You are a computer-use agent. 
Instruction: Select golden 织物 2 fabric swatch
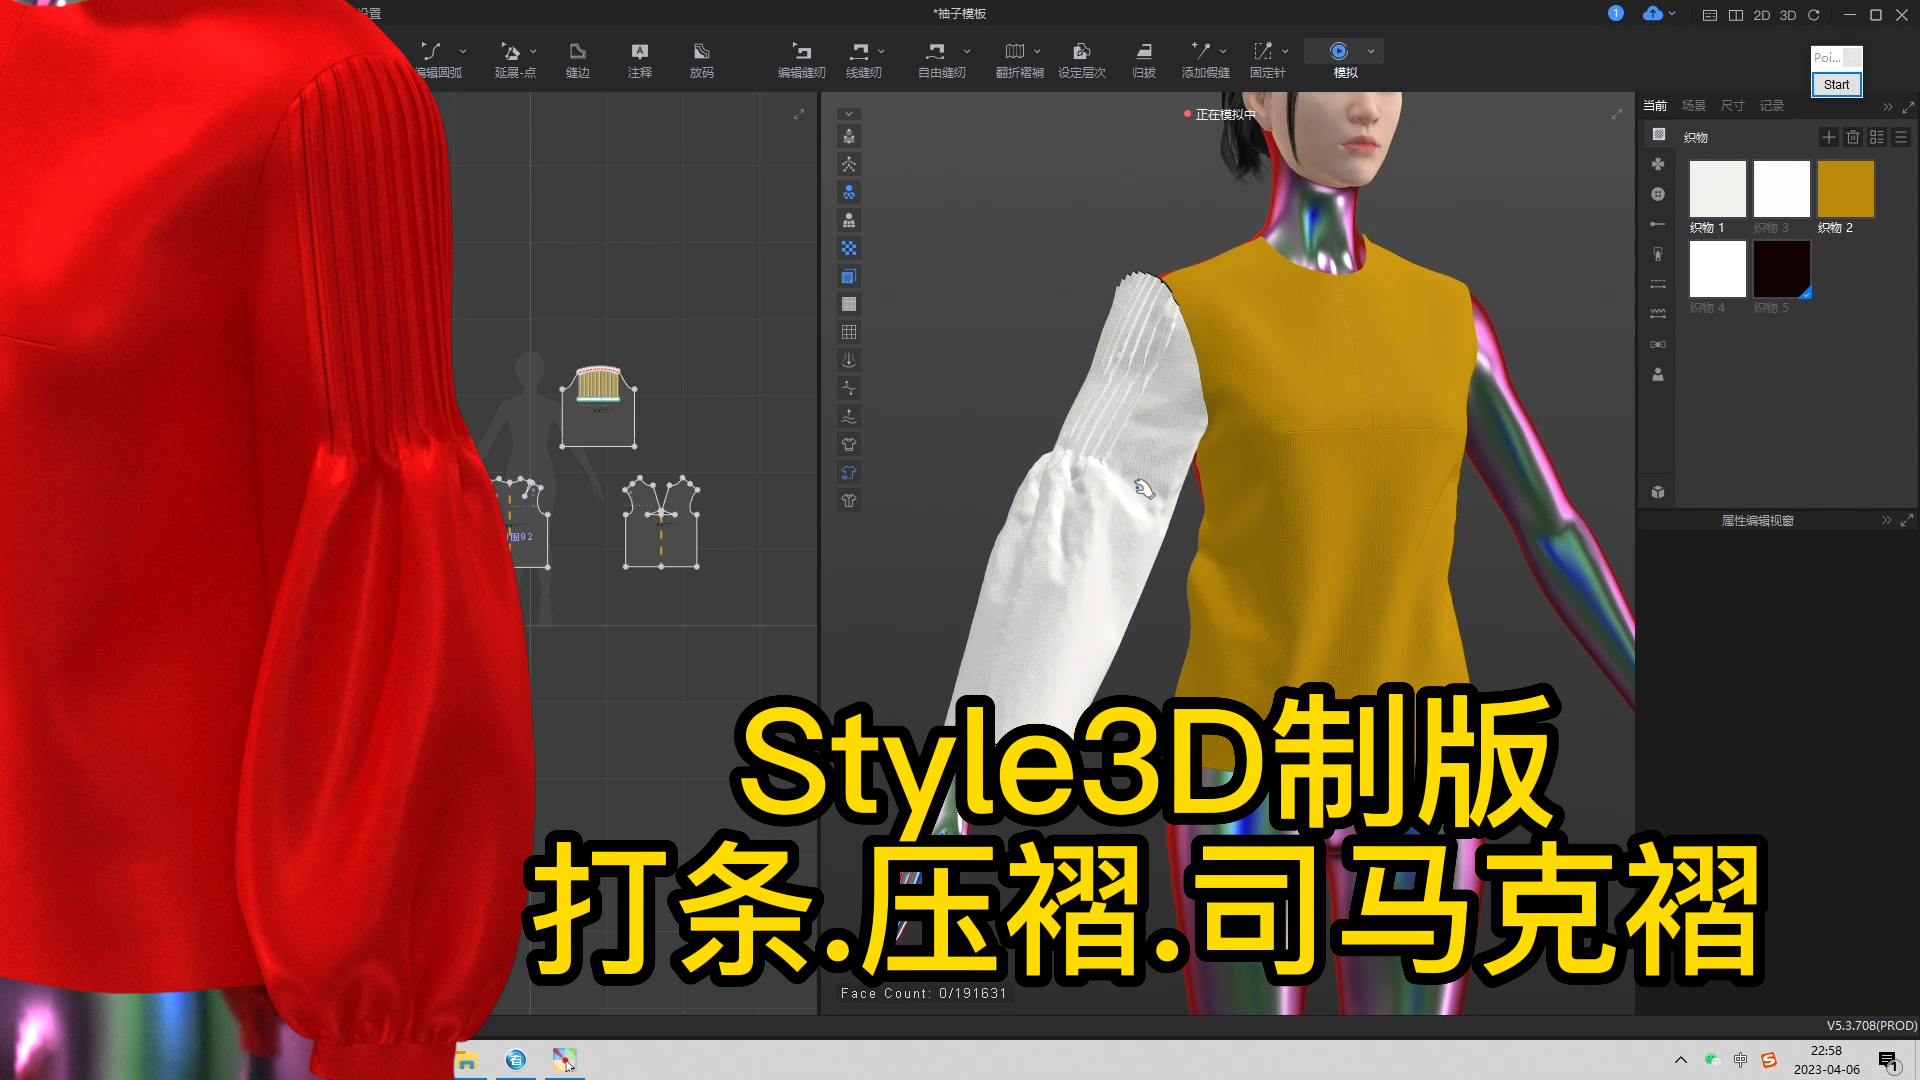(1845, 189)
